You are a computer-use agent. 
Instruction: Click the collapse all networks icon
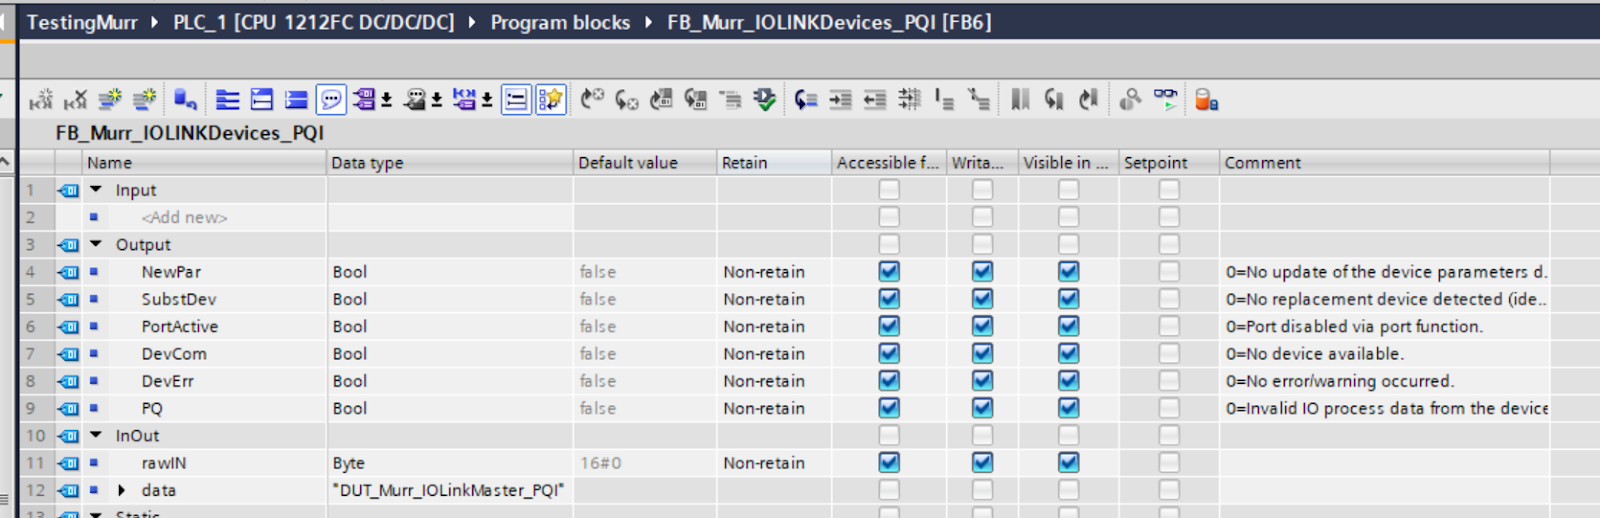click(262, 99)
